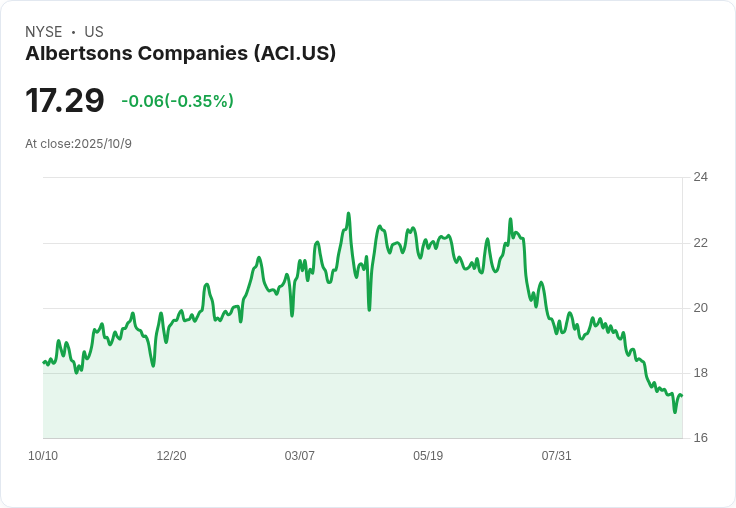736x508 pixels.
Task: Open the Albertsons Companies (ACI.US) title
Action: (x=180, y=53)
